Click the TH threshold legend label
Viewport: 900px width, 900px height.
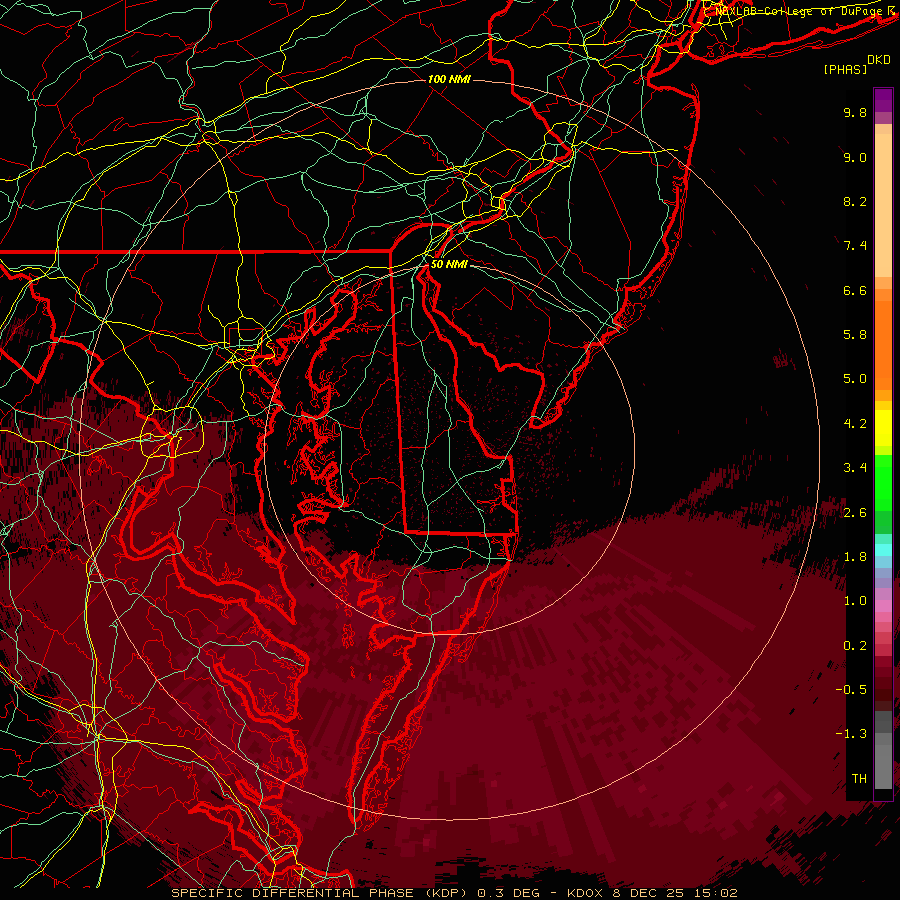point(859,779)
